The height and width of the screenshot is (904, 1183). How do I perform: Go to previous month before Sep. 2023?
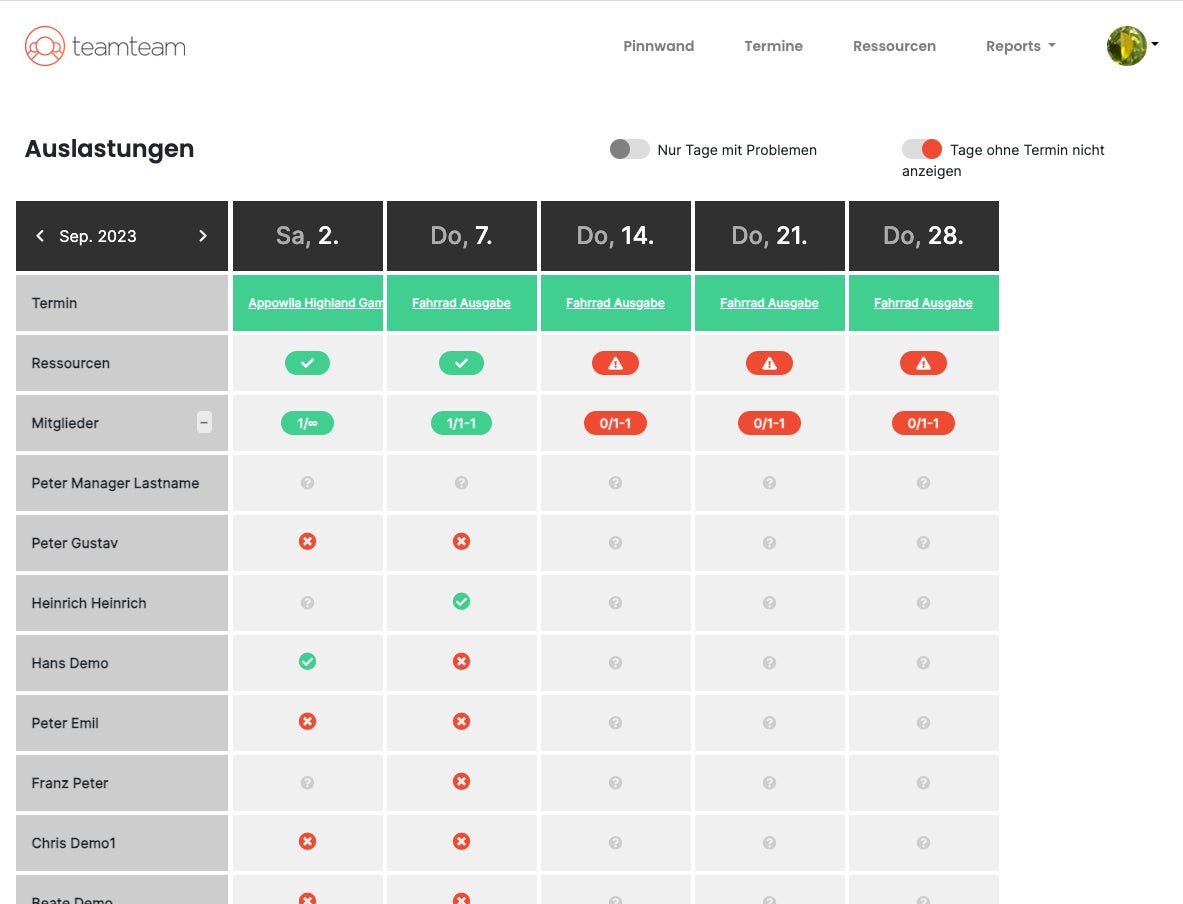(x=40, y=236)
